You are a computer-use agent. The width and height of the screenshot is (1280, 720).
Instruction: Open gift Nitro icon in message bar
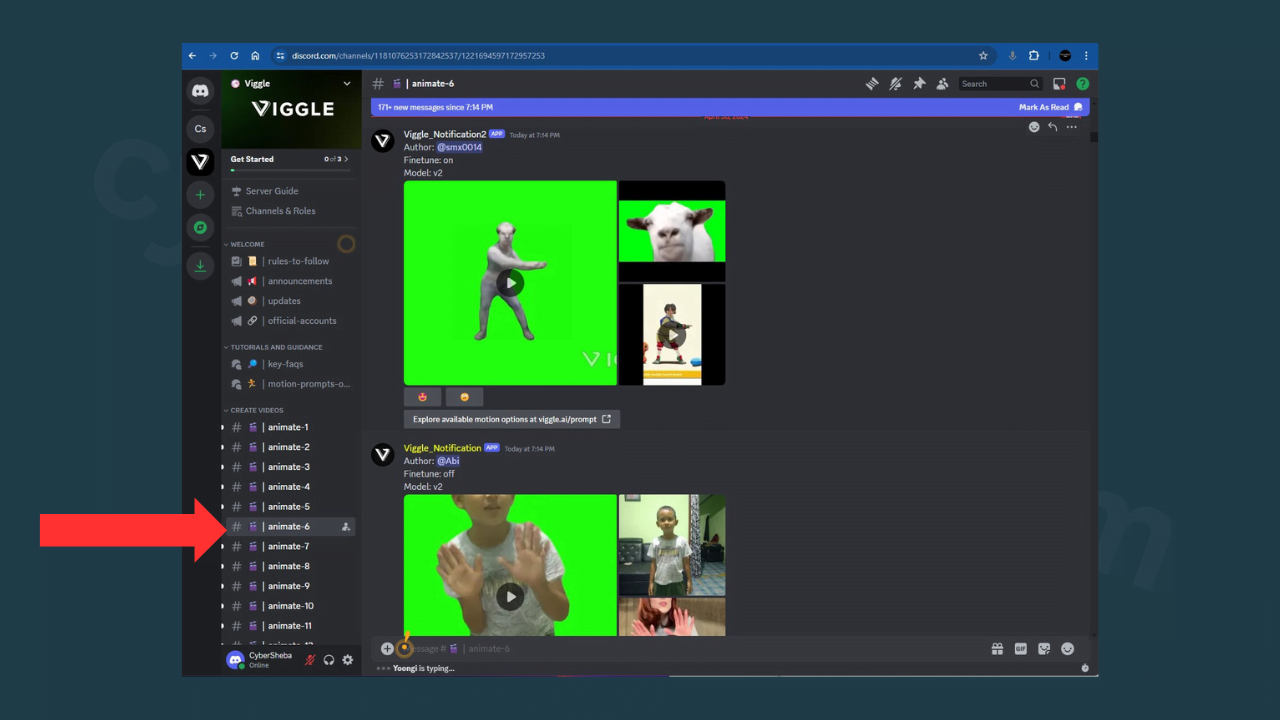pyautogui.click(x=997, y=648)
